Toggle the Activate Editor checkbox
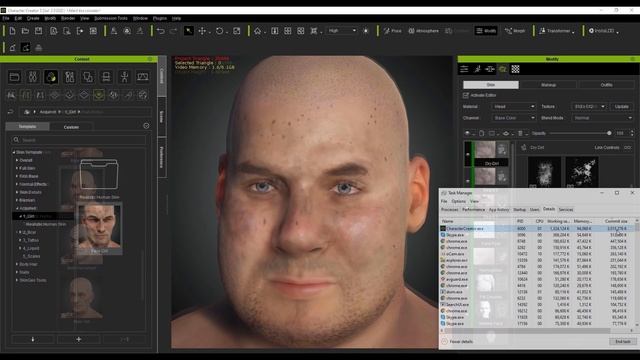The height and width of the screenshot is (360, 640). click(466, 95)
